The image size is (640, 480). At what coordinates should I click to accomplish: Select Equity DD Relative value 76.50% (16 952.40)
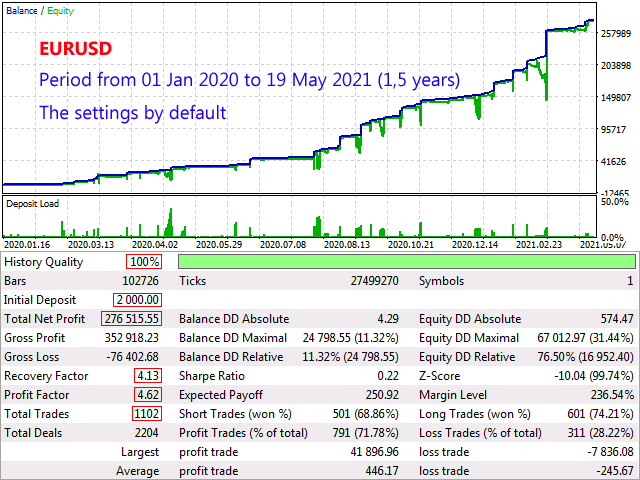[585, 357]
